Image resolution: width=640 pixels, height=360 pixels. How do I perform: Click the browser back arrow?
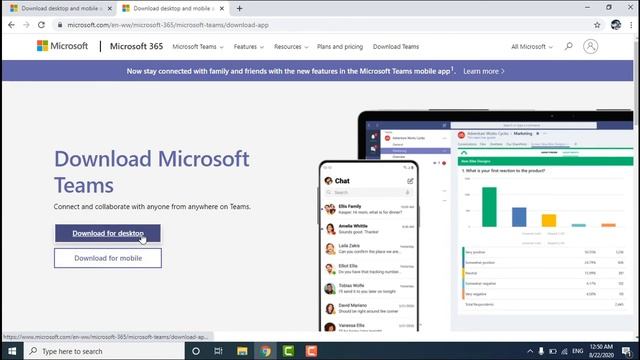pos(11,25)
